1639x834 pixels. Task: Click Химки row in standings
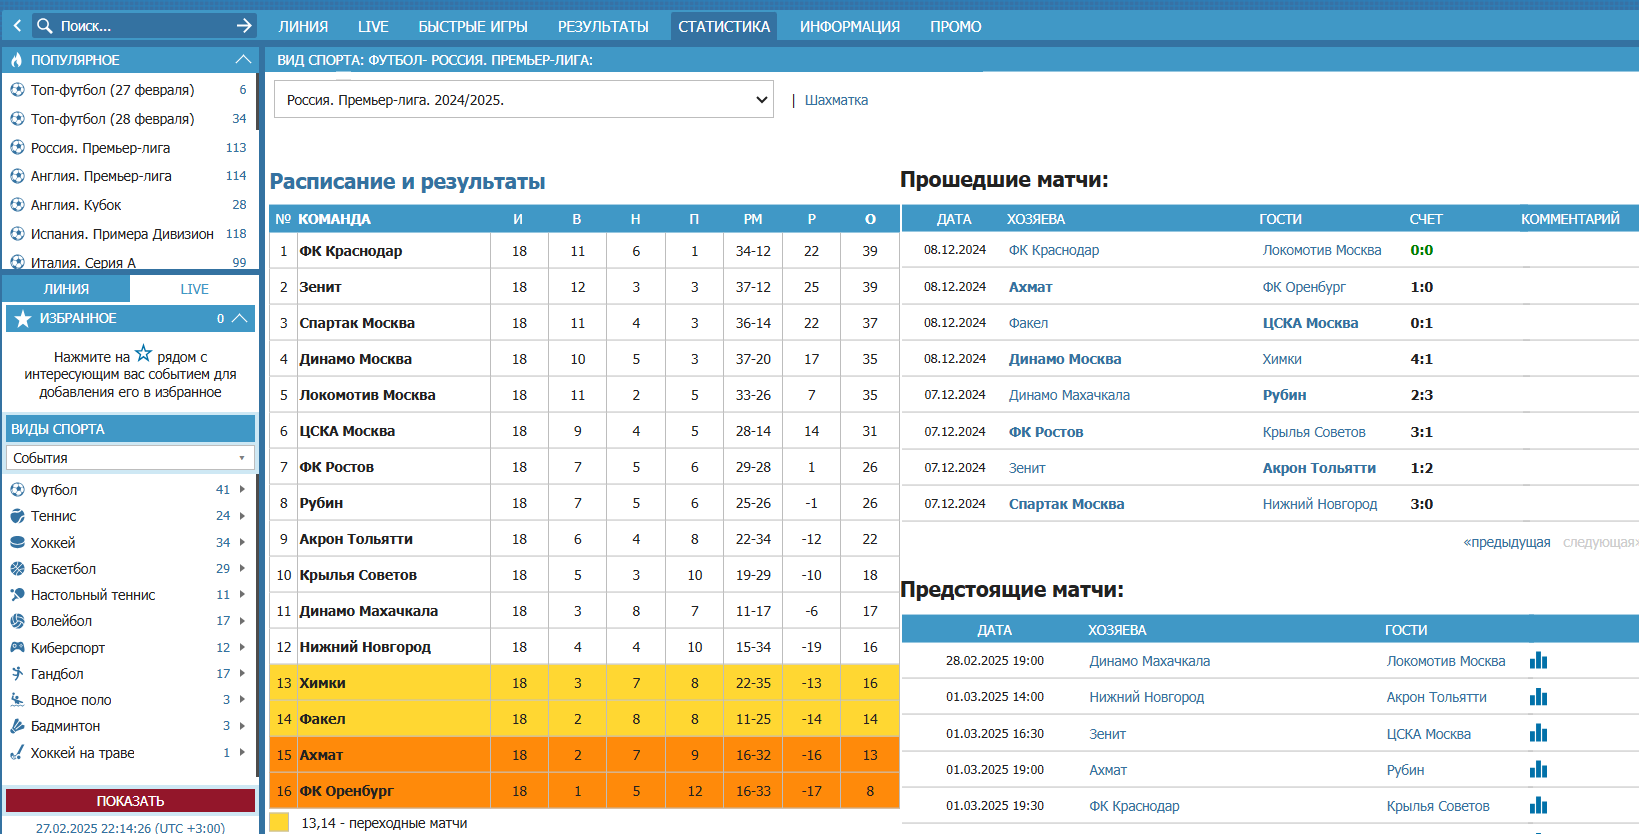(584, 683)
